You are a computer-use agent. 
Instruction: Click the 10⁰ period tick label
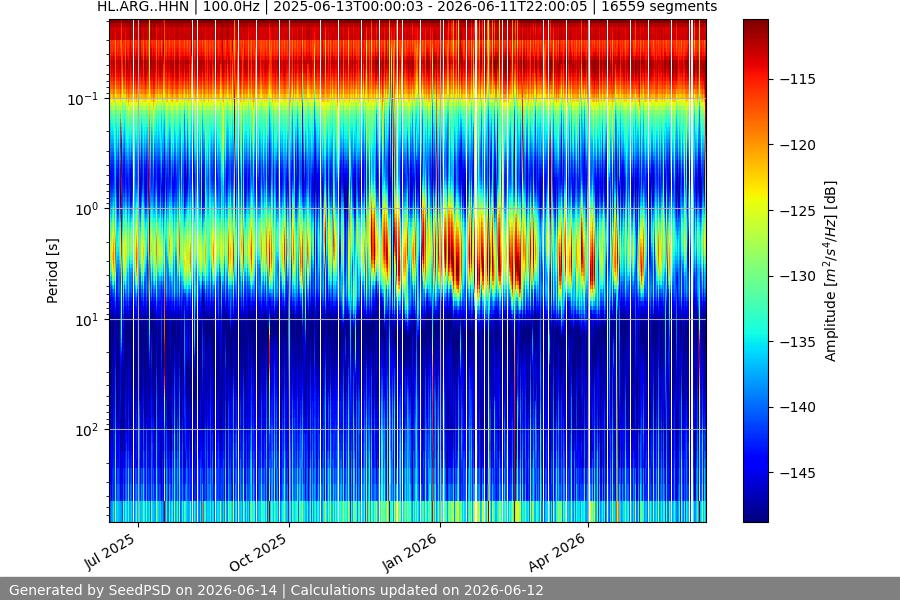(x=86, y=210)
